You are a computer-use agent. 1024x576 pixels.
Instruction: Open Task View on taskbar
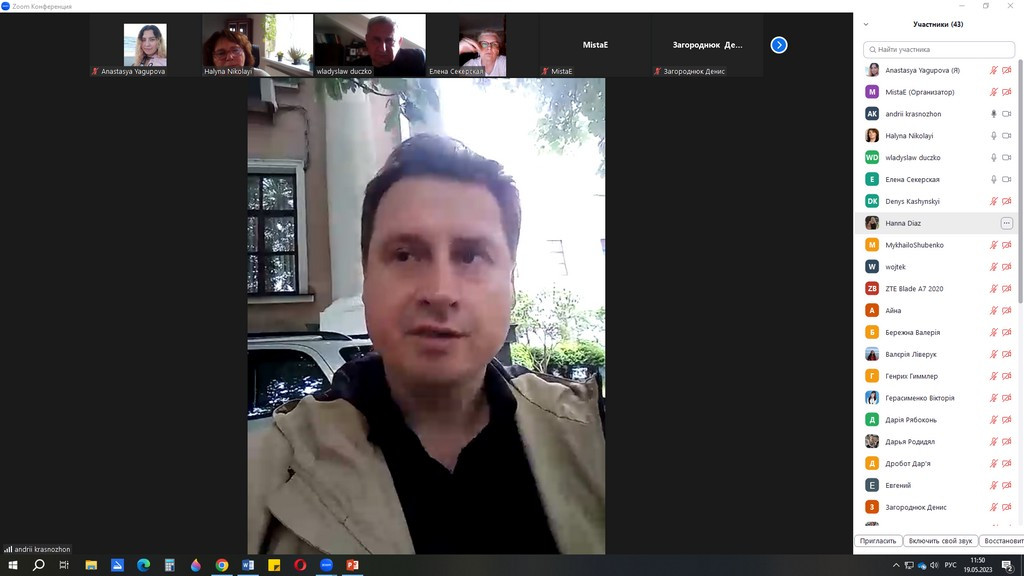pyautogui.click(x=64, y=565)
